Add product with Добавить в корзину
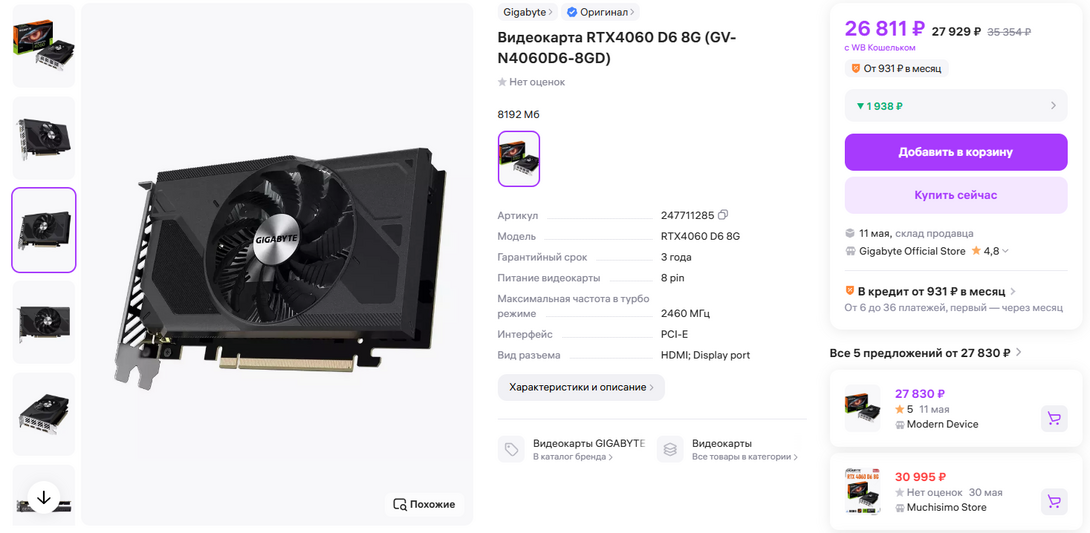This screenshot has width=1090, height=533. (x=956, y=152)
